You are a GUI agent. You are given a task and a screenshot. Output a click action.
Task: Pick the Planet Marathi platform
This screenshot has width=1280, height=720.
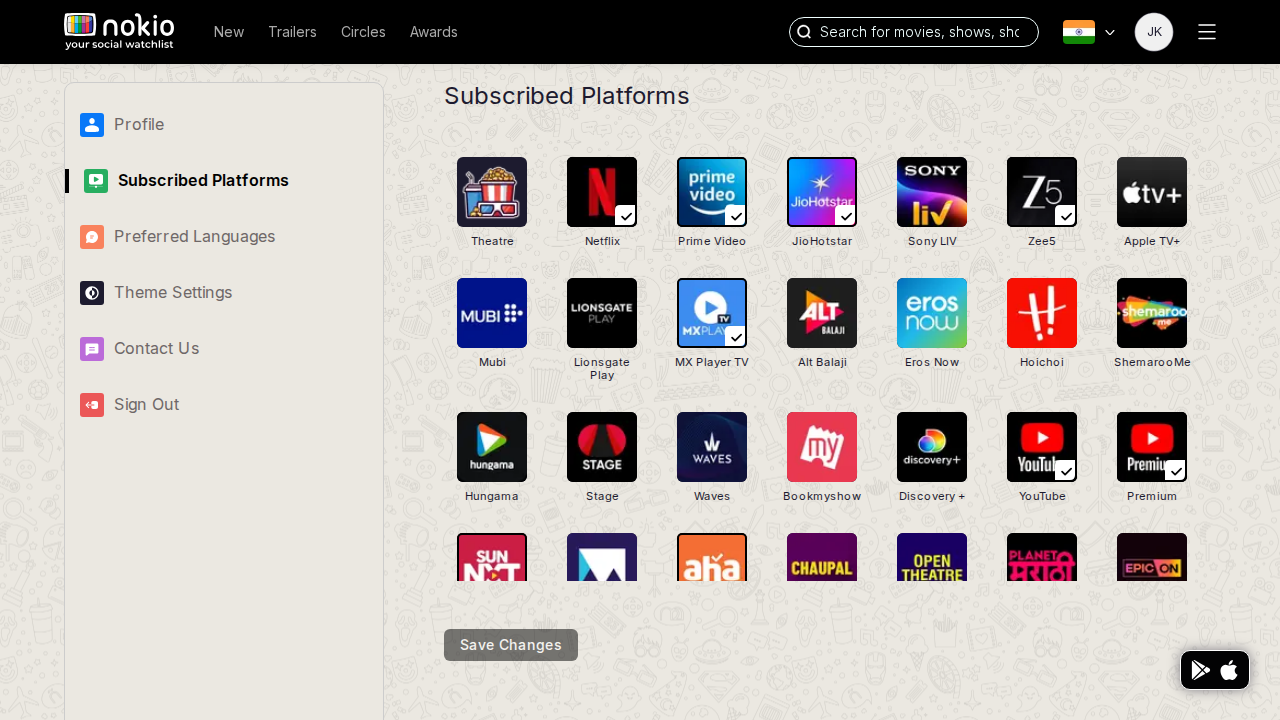[x=1042, y=557]
